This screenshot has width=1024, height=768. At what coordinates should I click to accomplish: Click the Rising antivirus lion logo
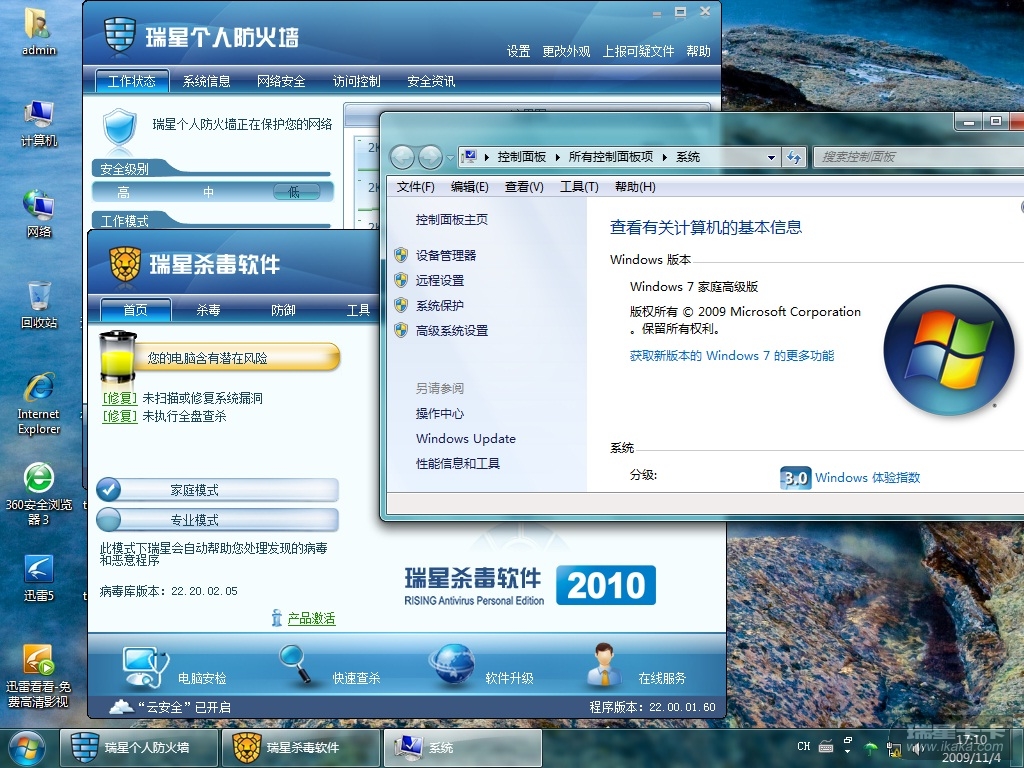click(x=125, y=264)
